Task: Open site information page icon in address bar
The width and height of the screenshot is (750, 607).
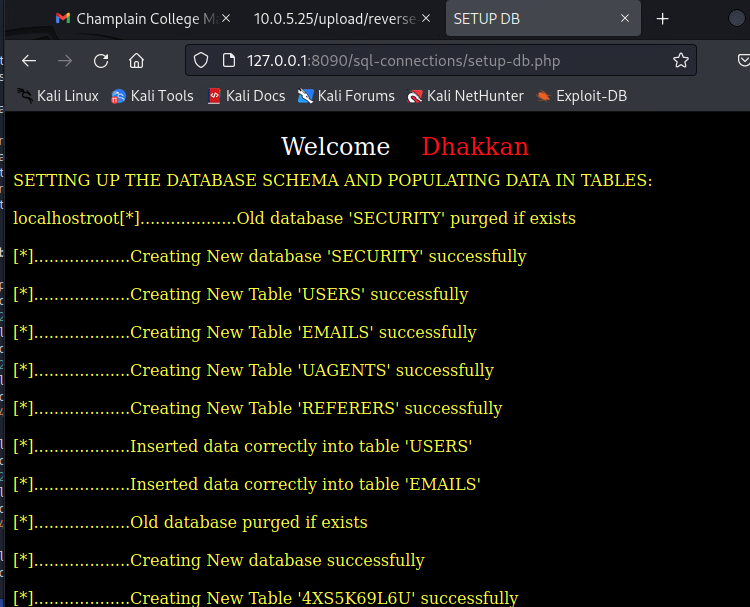Action: (226, 61)
